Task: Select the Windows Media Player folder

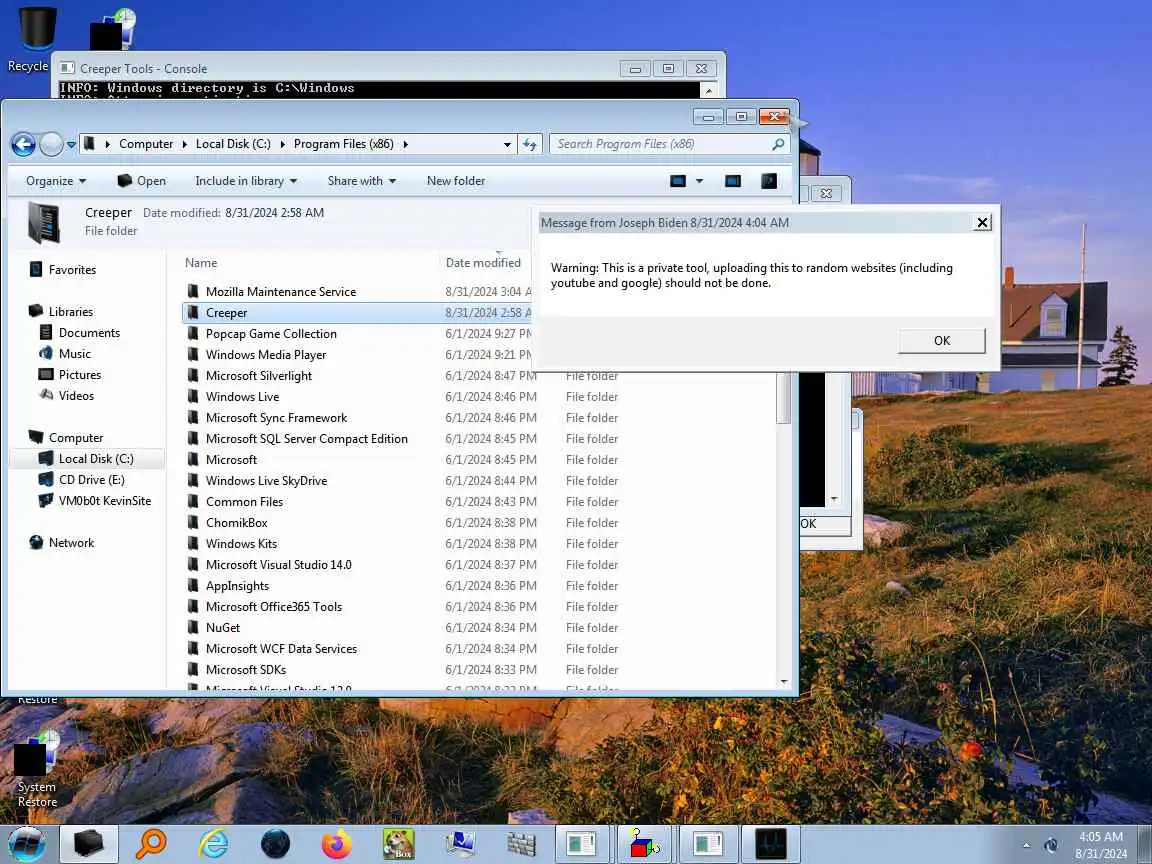Action: coord(266,355)
